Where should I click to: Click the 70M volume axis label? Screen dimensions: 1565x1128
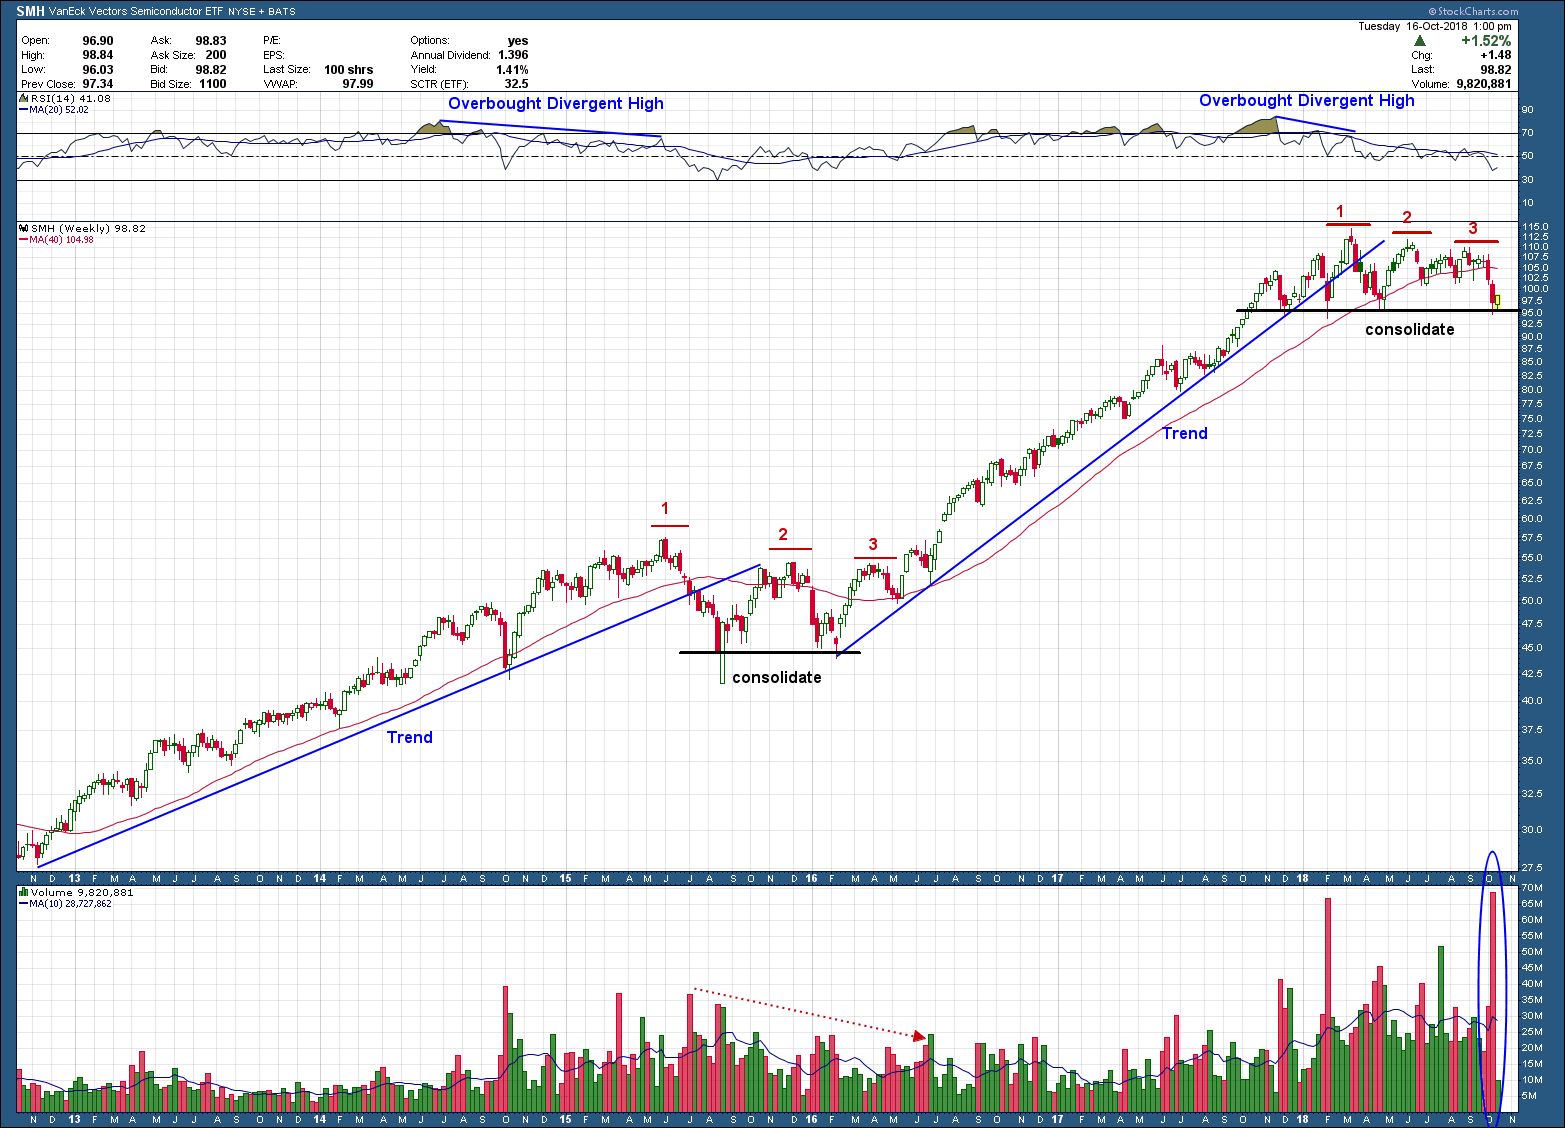(1530, 888)
